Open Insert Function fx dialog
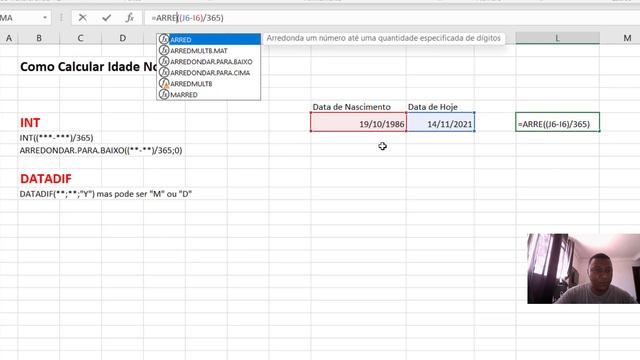The height and width of the screenshot is (360, 640). [130, 18]
